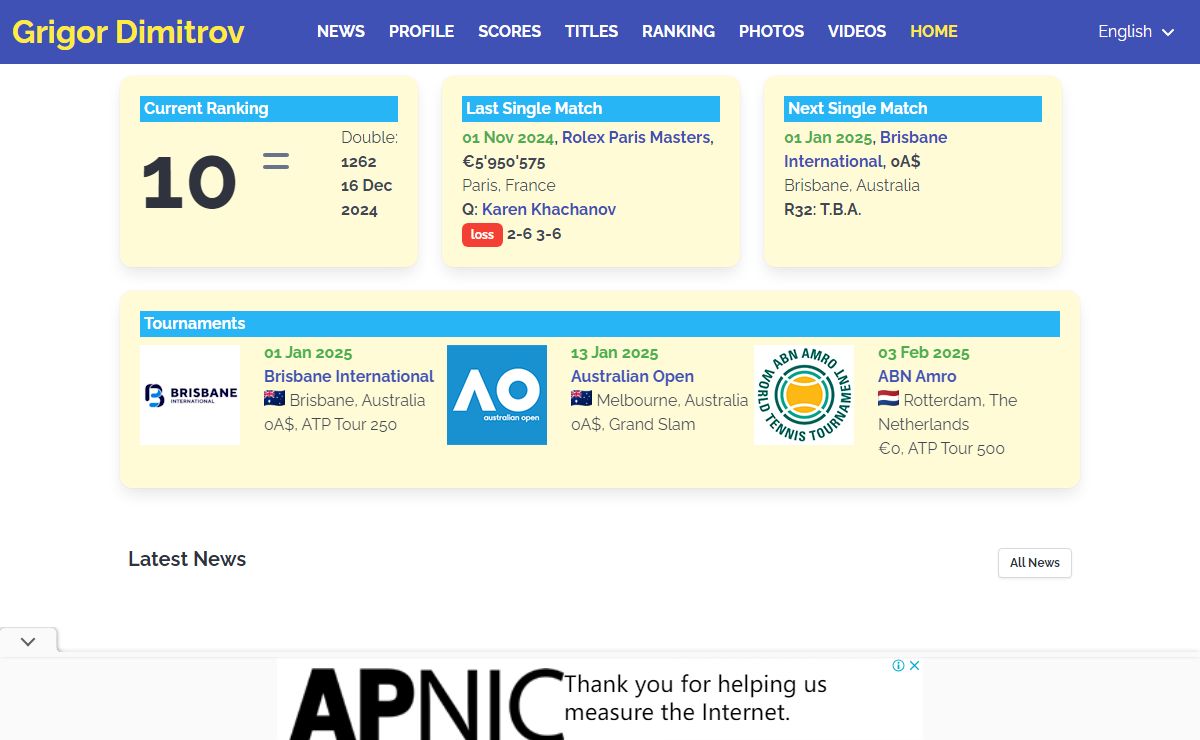Open the ABN Amro tournament link
1200x740 pixels.
tap(917, 376)
